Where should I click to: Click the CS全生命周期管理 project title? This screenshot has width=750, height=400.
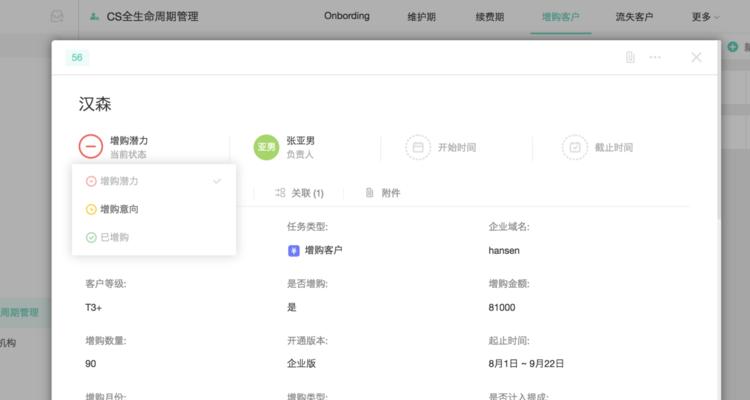153,16
